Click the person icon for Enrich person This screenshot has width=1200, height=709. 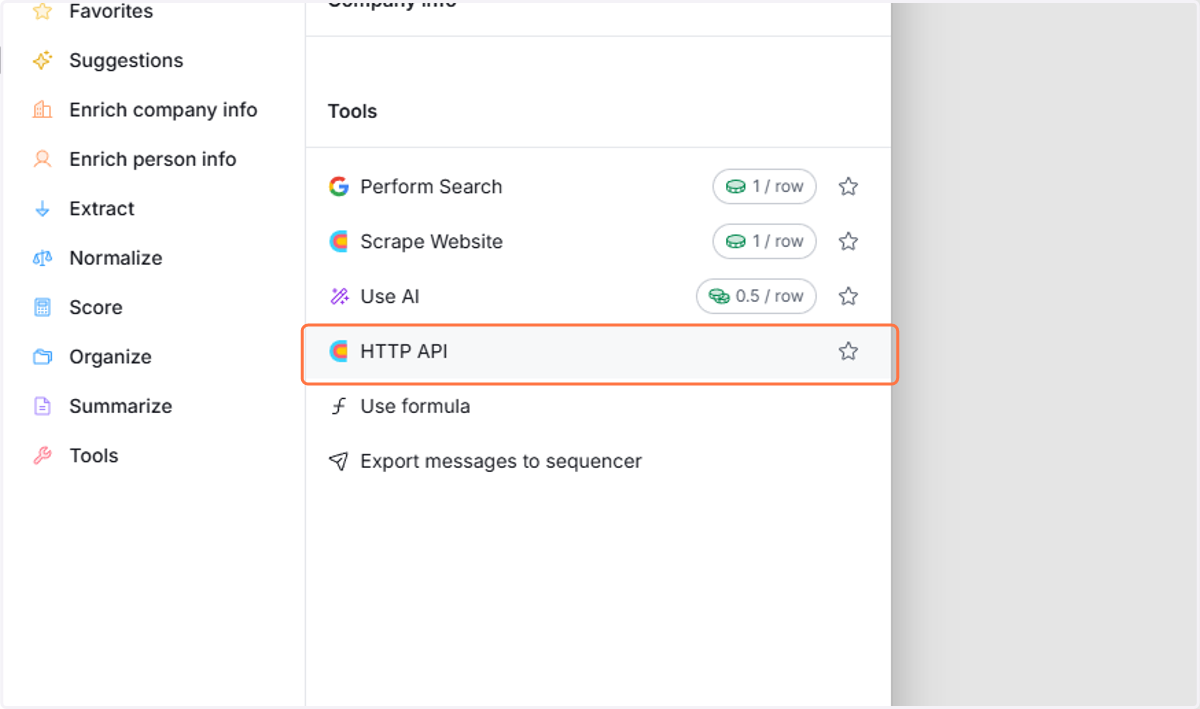(42, 159)
